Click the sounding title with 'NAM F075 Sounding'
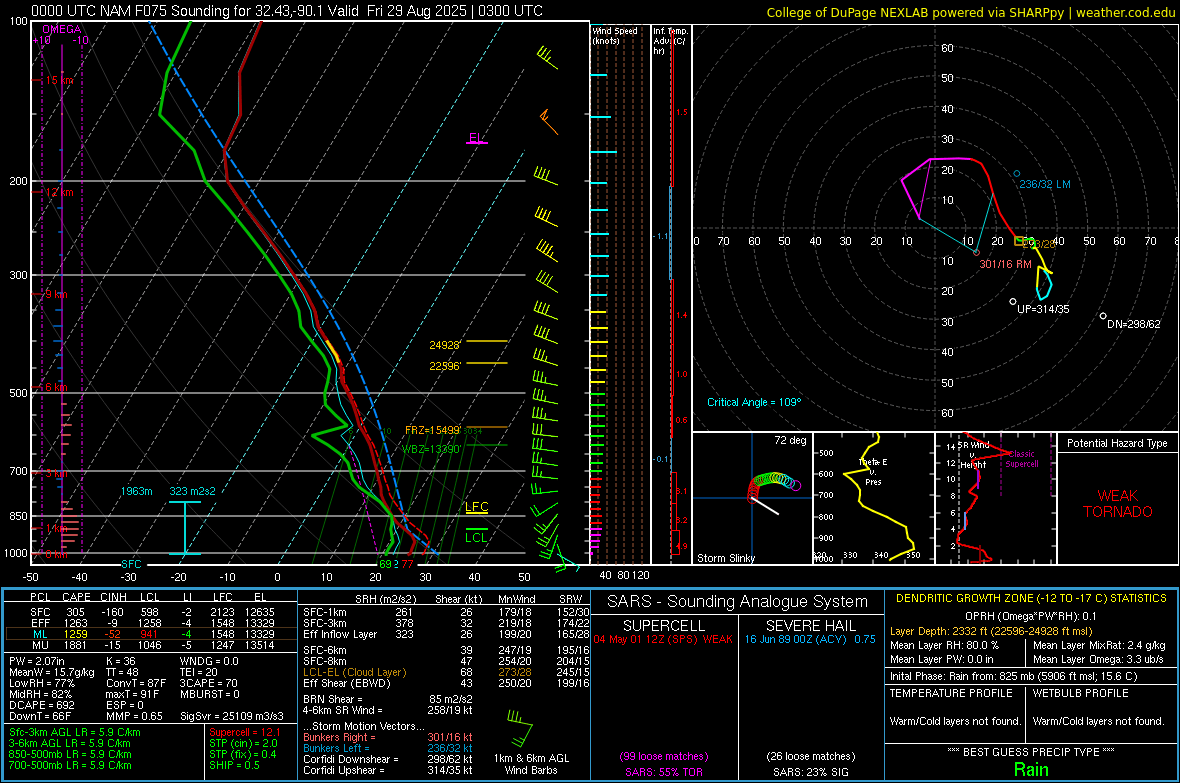The image size is (1180, 783). click(x=287, y=11)
